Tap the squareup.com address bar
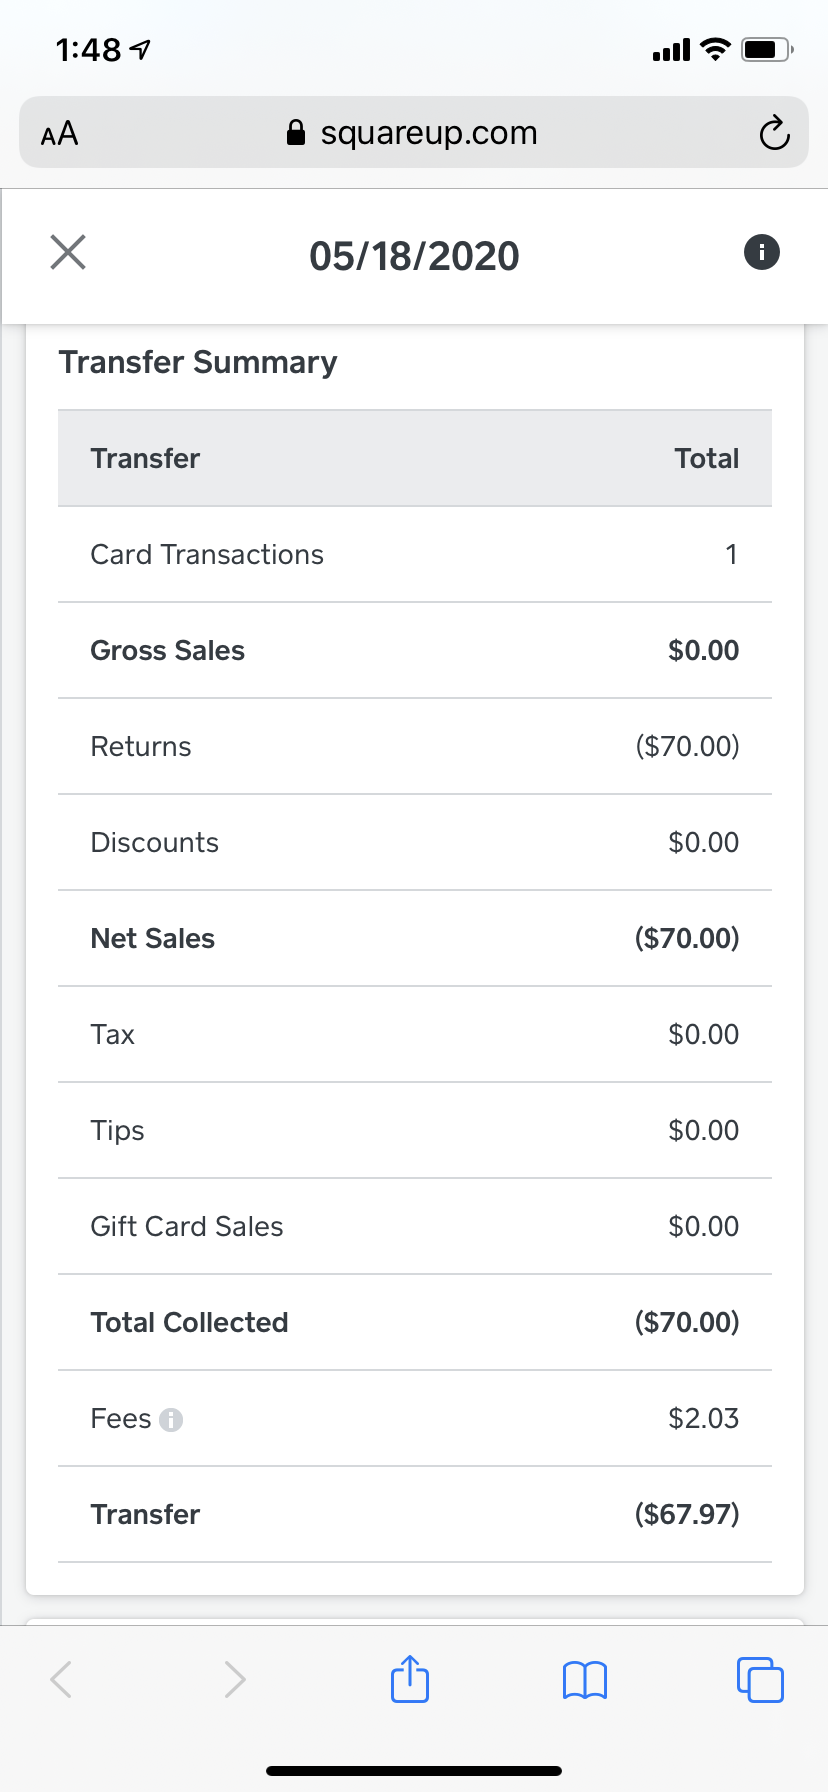 (428, 133)
